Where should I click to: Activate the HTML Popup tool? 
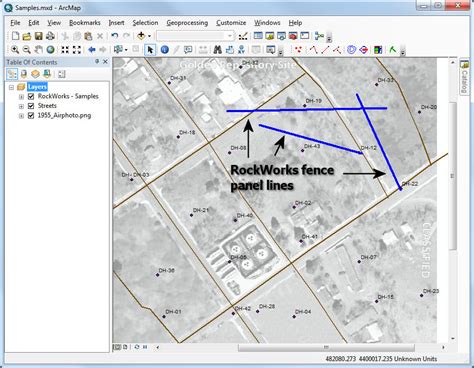188,50
